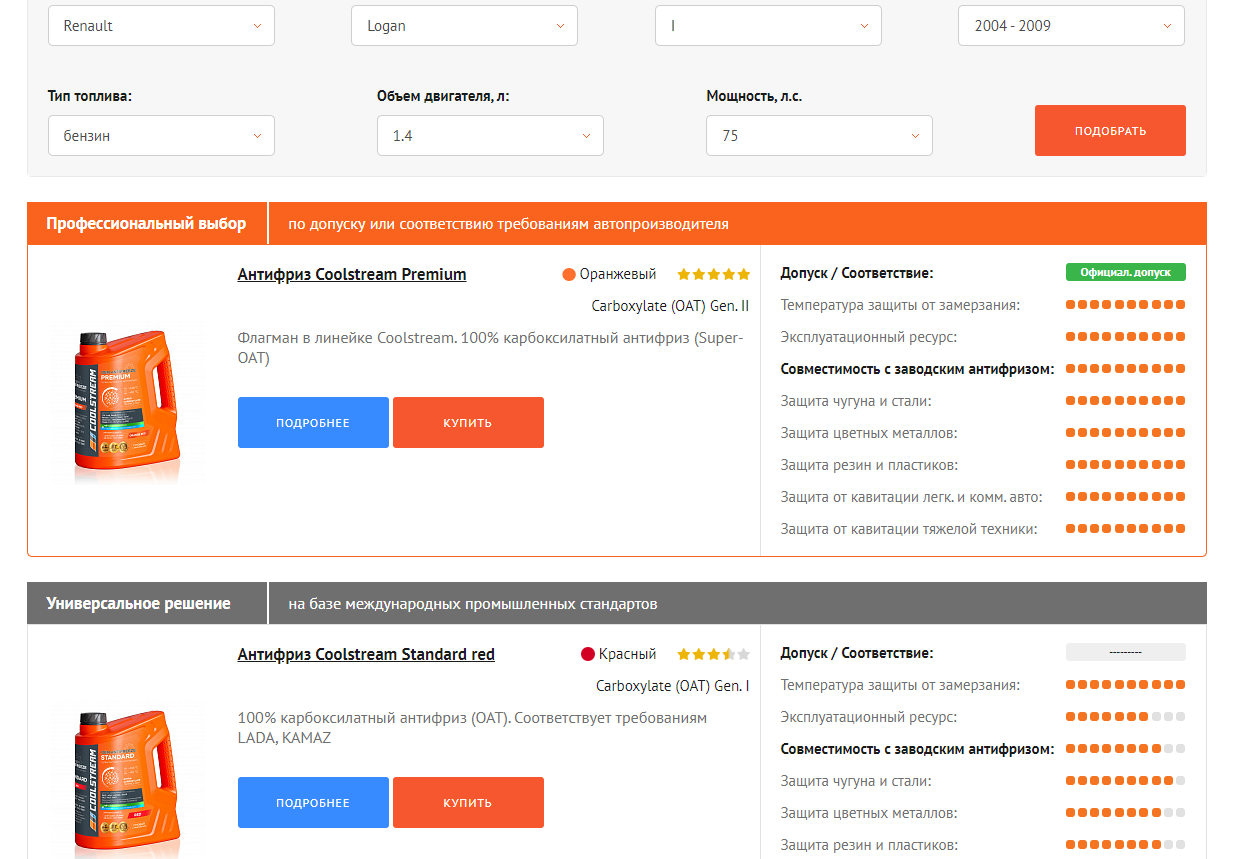1254x859 pixels.
Task: Click ПОДРОБНЕЕ for Coolstream Standard red
Action: pos(313,802)
